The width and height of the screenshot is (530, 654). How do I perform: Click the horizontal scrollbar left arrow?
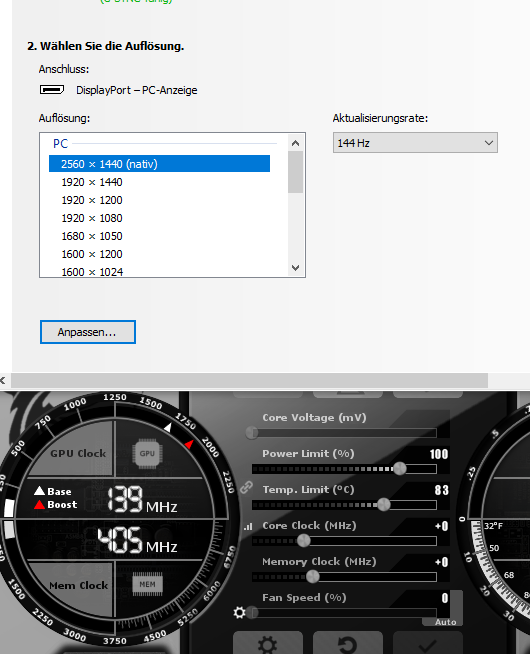coord(3,380)
